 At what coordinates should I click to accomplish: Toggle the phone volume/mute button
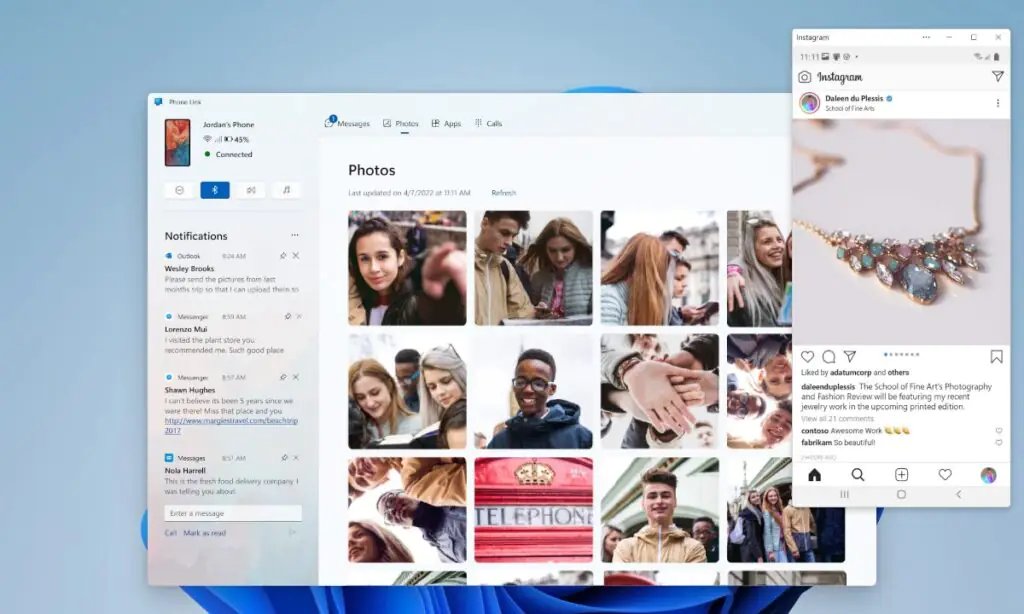tap(250, 190)
